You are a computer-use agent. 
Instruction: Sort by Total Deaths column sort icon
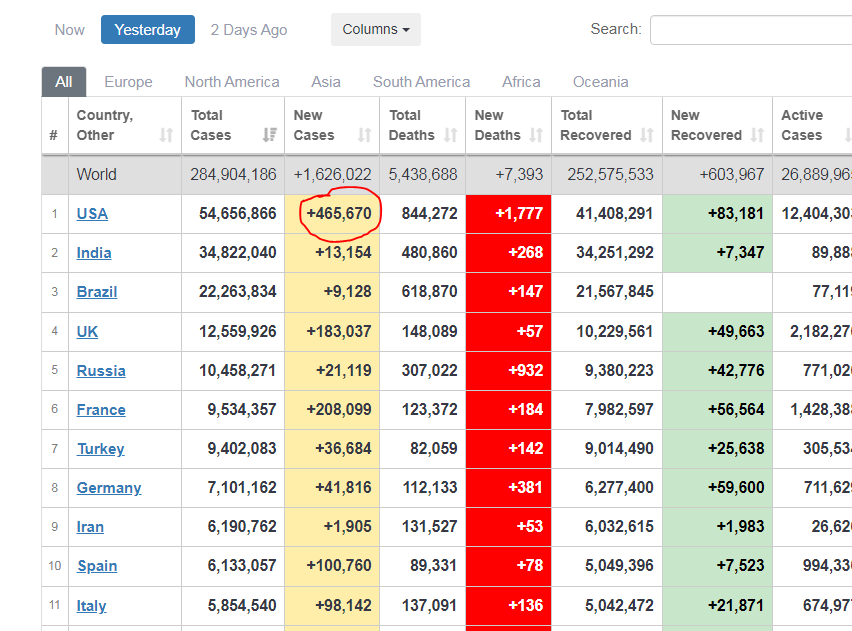(450, 135)
